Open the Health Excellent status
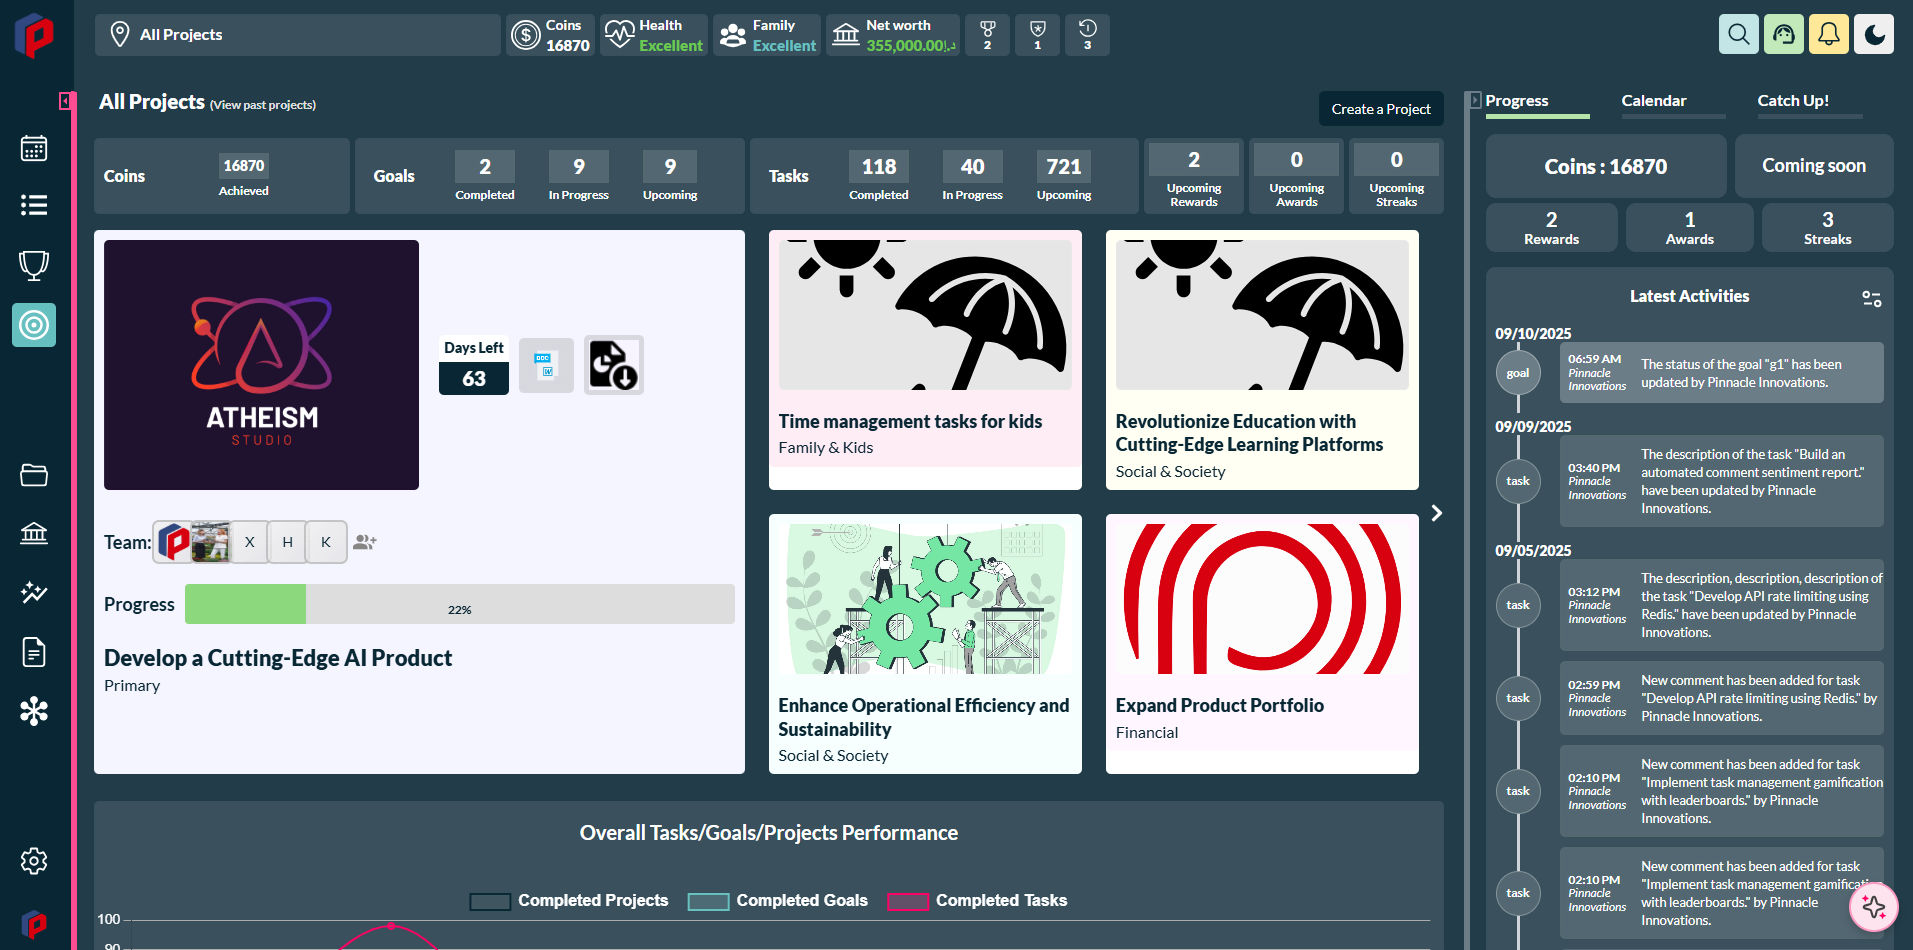 click(x=654, y=35)
